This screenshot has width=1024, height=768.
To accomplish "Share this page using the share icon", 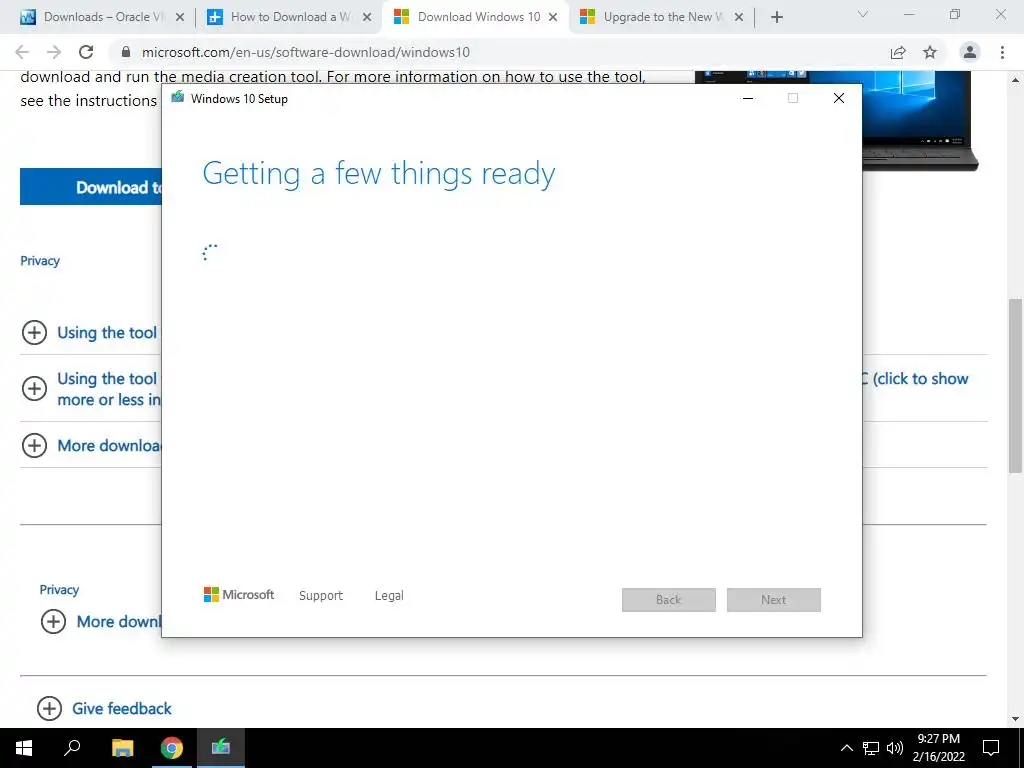I will pos(898,52).
